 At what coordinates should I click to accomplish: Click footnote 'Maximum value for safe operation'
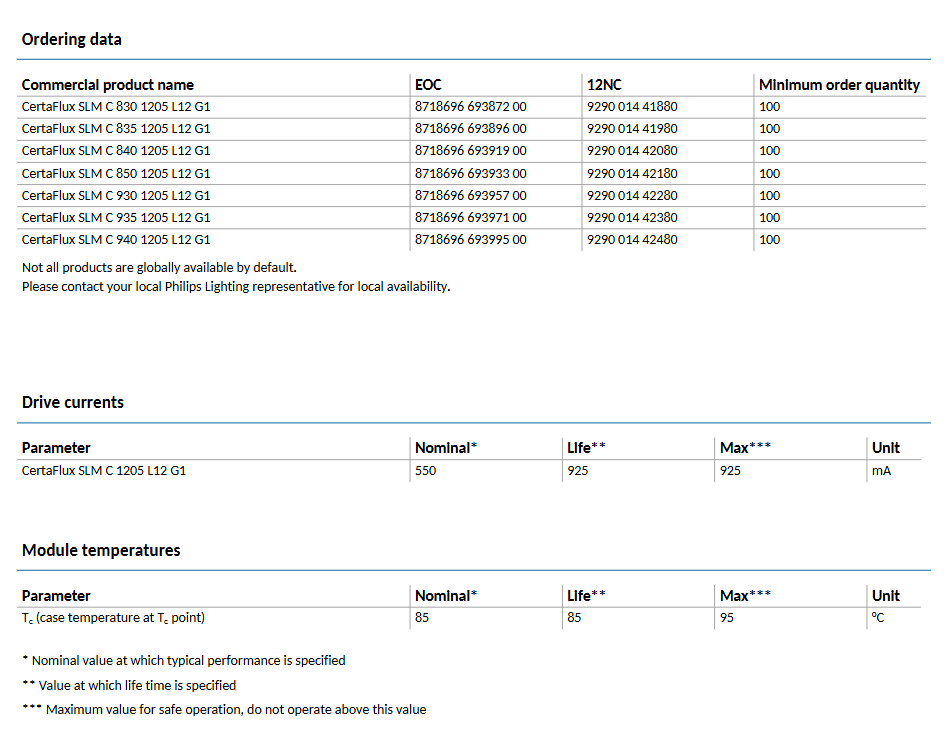pos(224,710)
